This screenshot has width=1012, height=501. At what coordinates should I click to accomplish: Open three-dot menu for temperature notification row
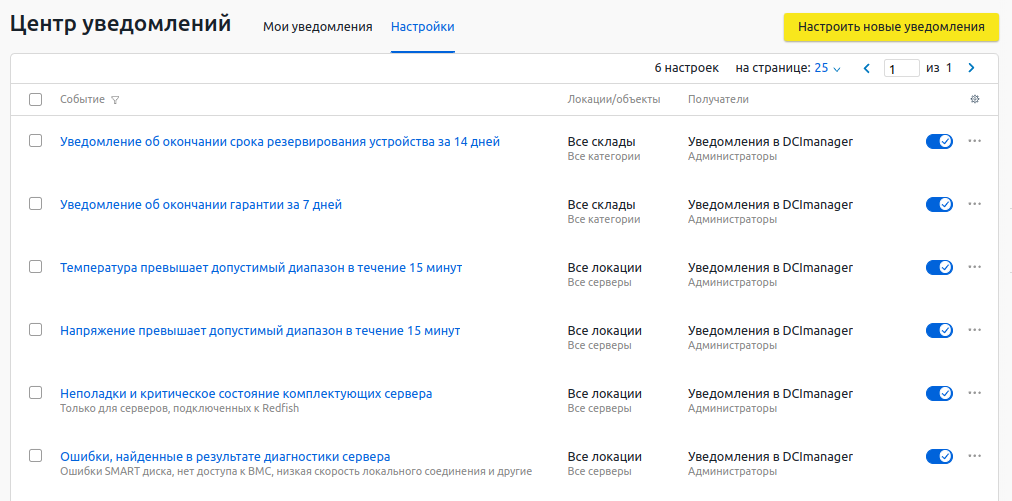coord(975,267)
